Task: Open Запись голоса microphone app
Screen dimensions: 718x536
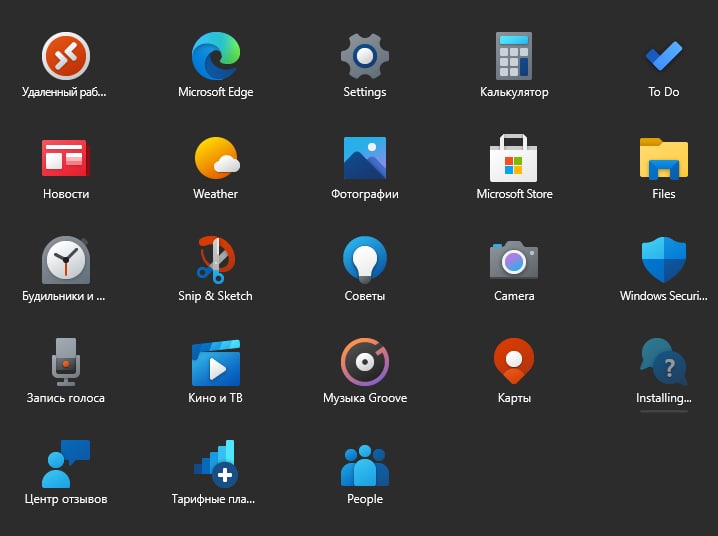Action: (x=66, y=362)
